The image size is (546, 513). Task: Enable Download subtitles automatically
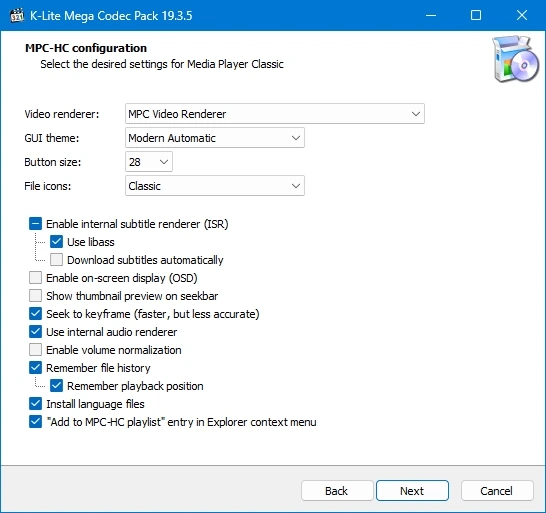(56, 260)
